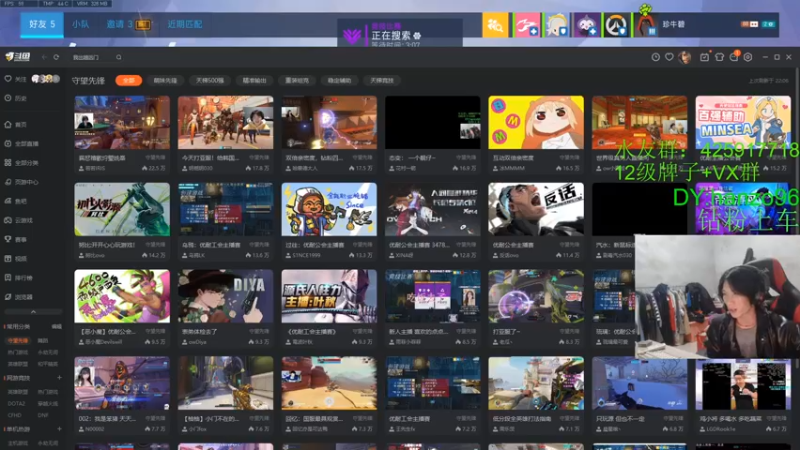Open the 关注 heart item in sidebar

point(15,79)
